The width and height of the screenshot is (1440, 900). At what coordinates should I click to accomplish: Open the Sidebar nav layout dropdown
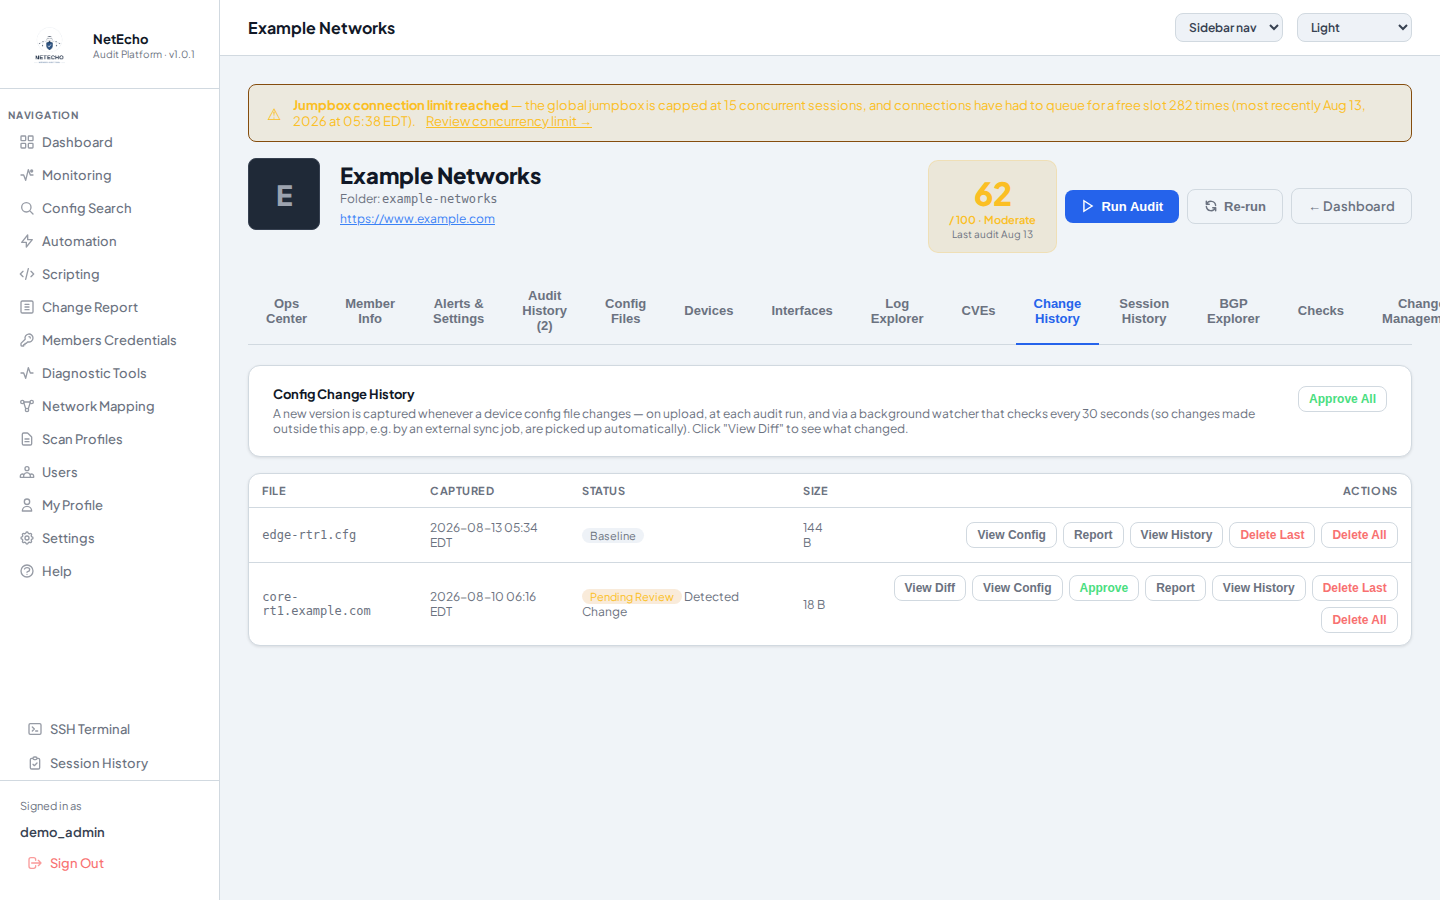pos(1229,28)
